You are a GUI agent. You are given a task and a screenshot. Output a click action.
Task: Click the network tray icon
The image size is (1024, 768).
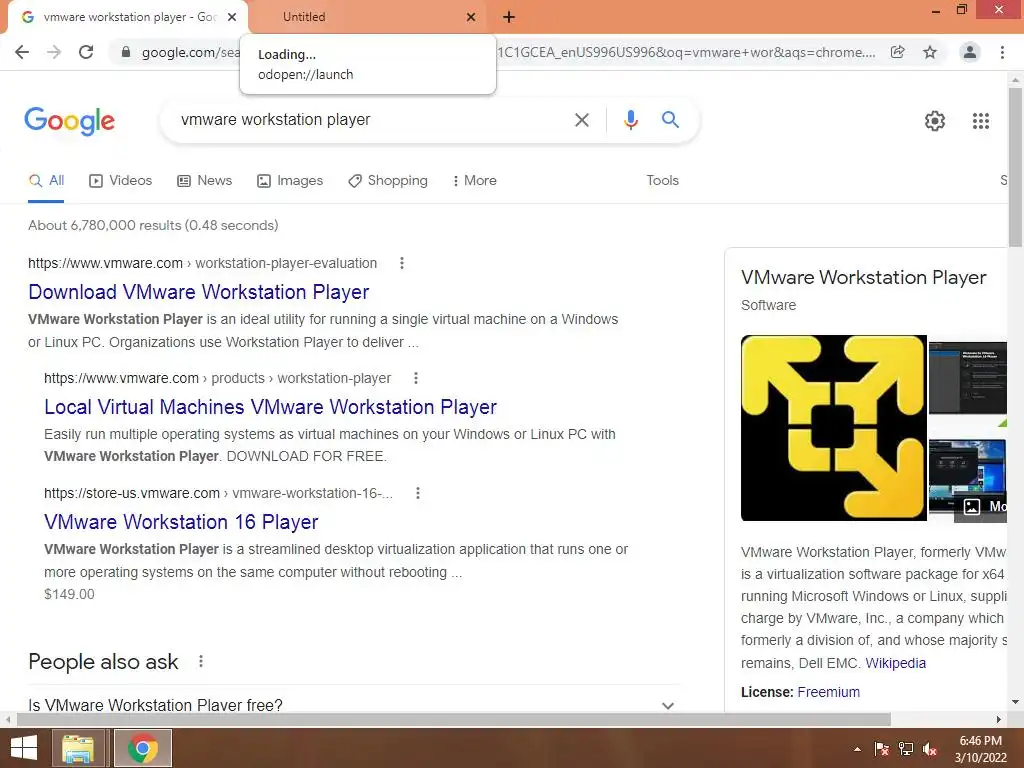pos(906,749)
